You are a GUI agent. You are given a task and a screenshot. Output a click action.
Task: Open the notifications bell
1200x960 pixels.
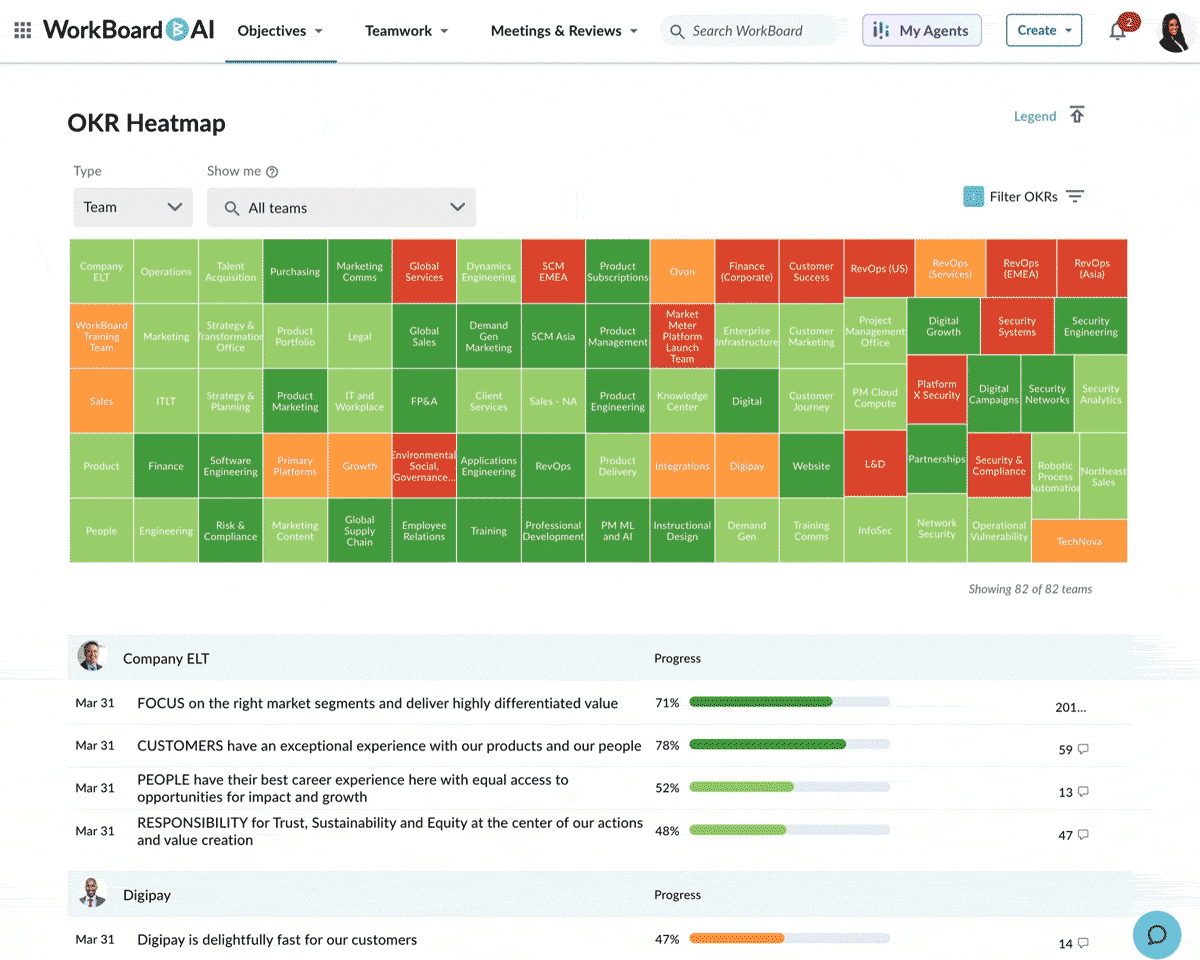coord(1118,31)
